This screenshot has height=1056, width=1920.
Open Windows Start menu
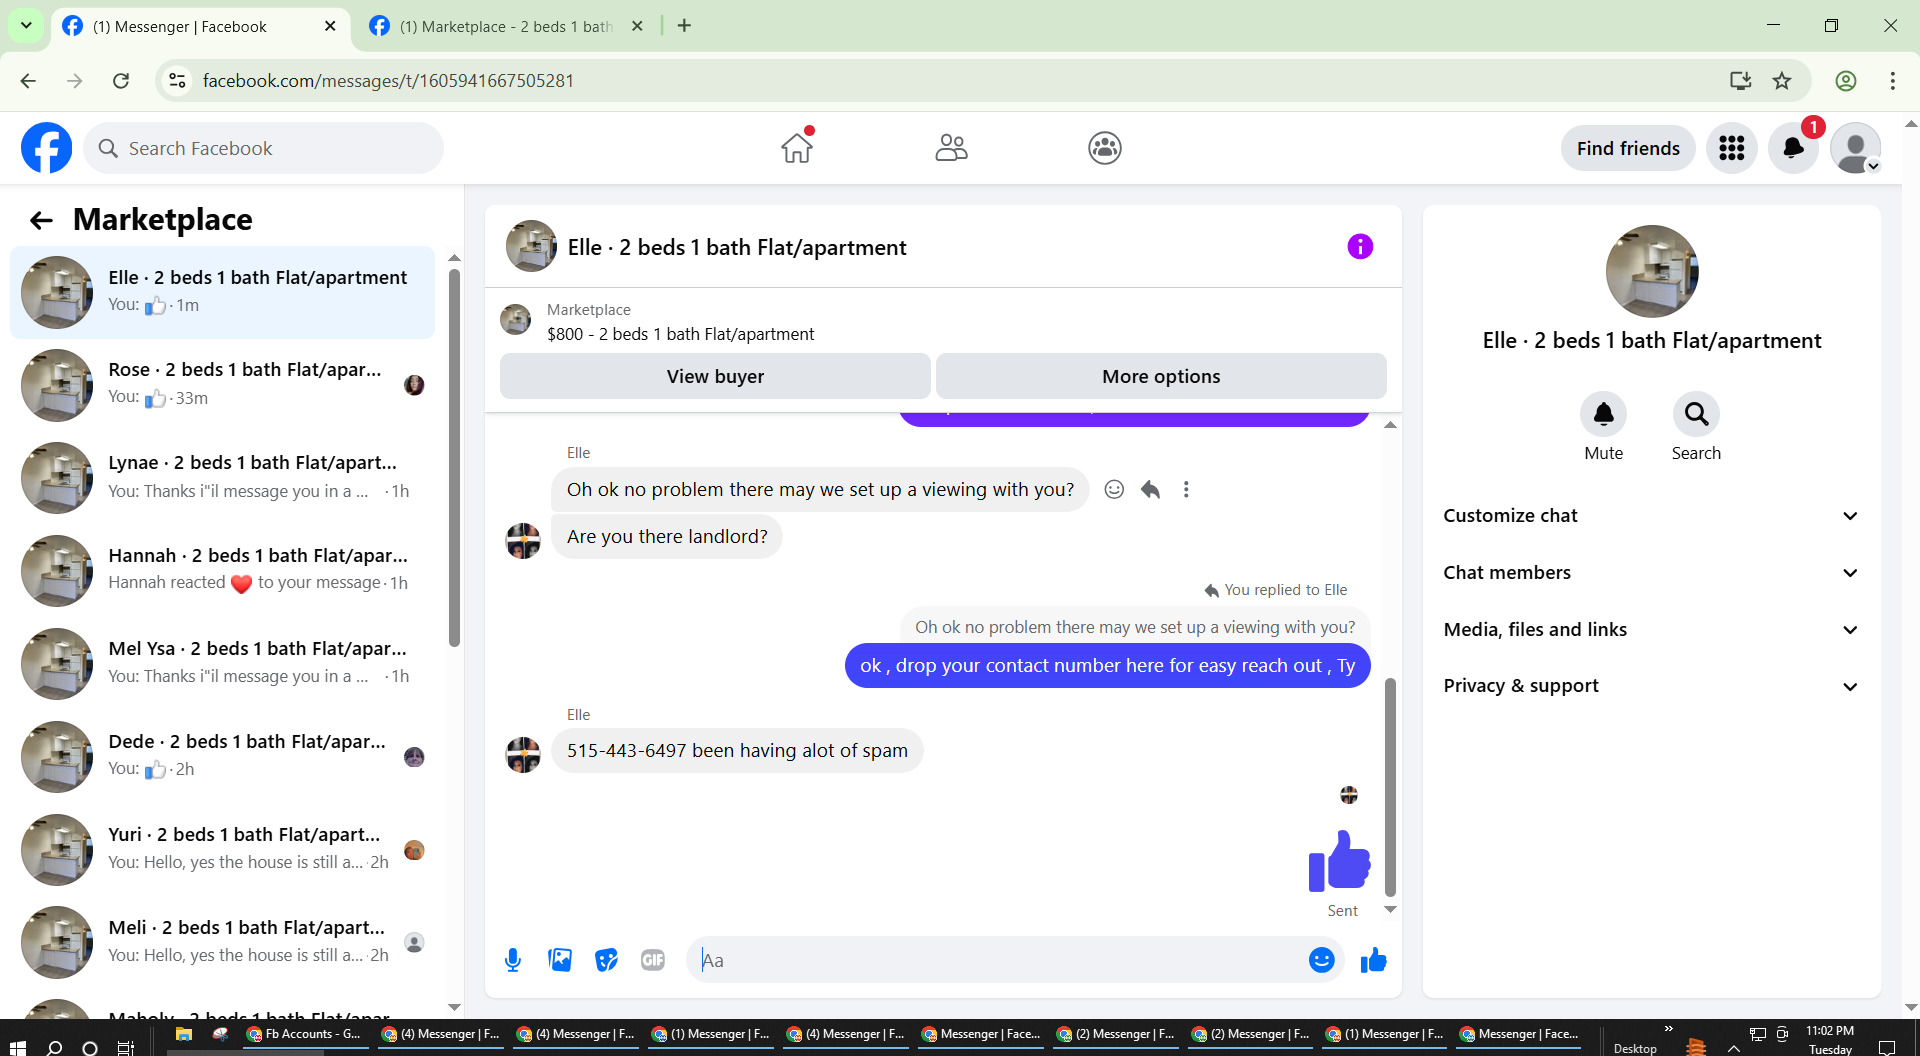(17, 1047)
